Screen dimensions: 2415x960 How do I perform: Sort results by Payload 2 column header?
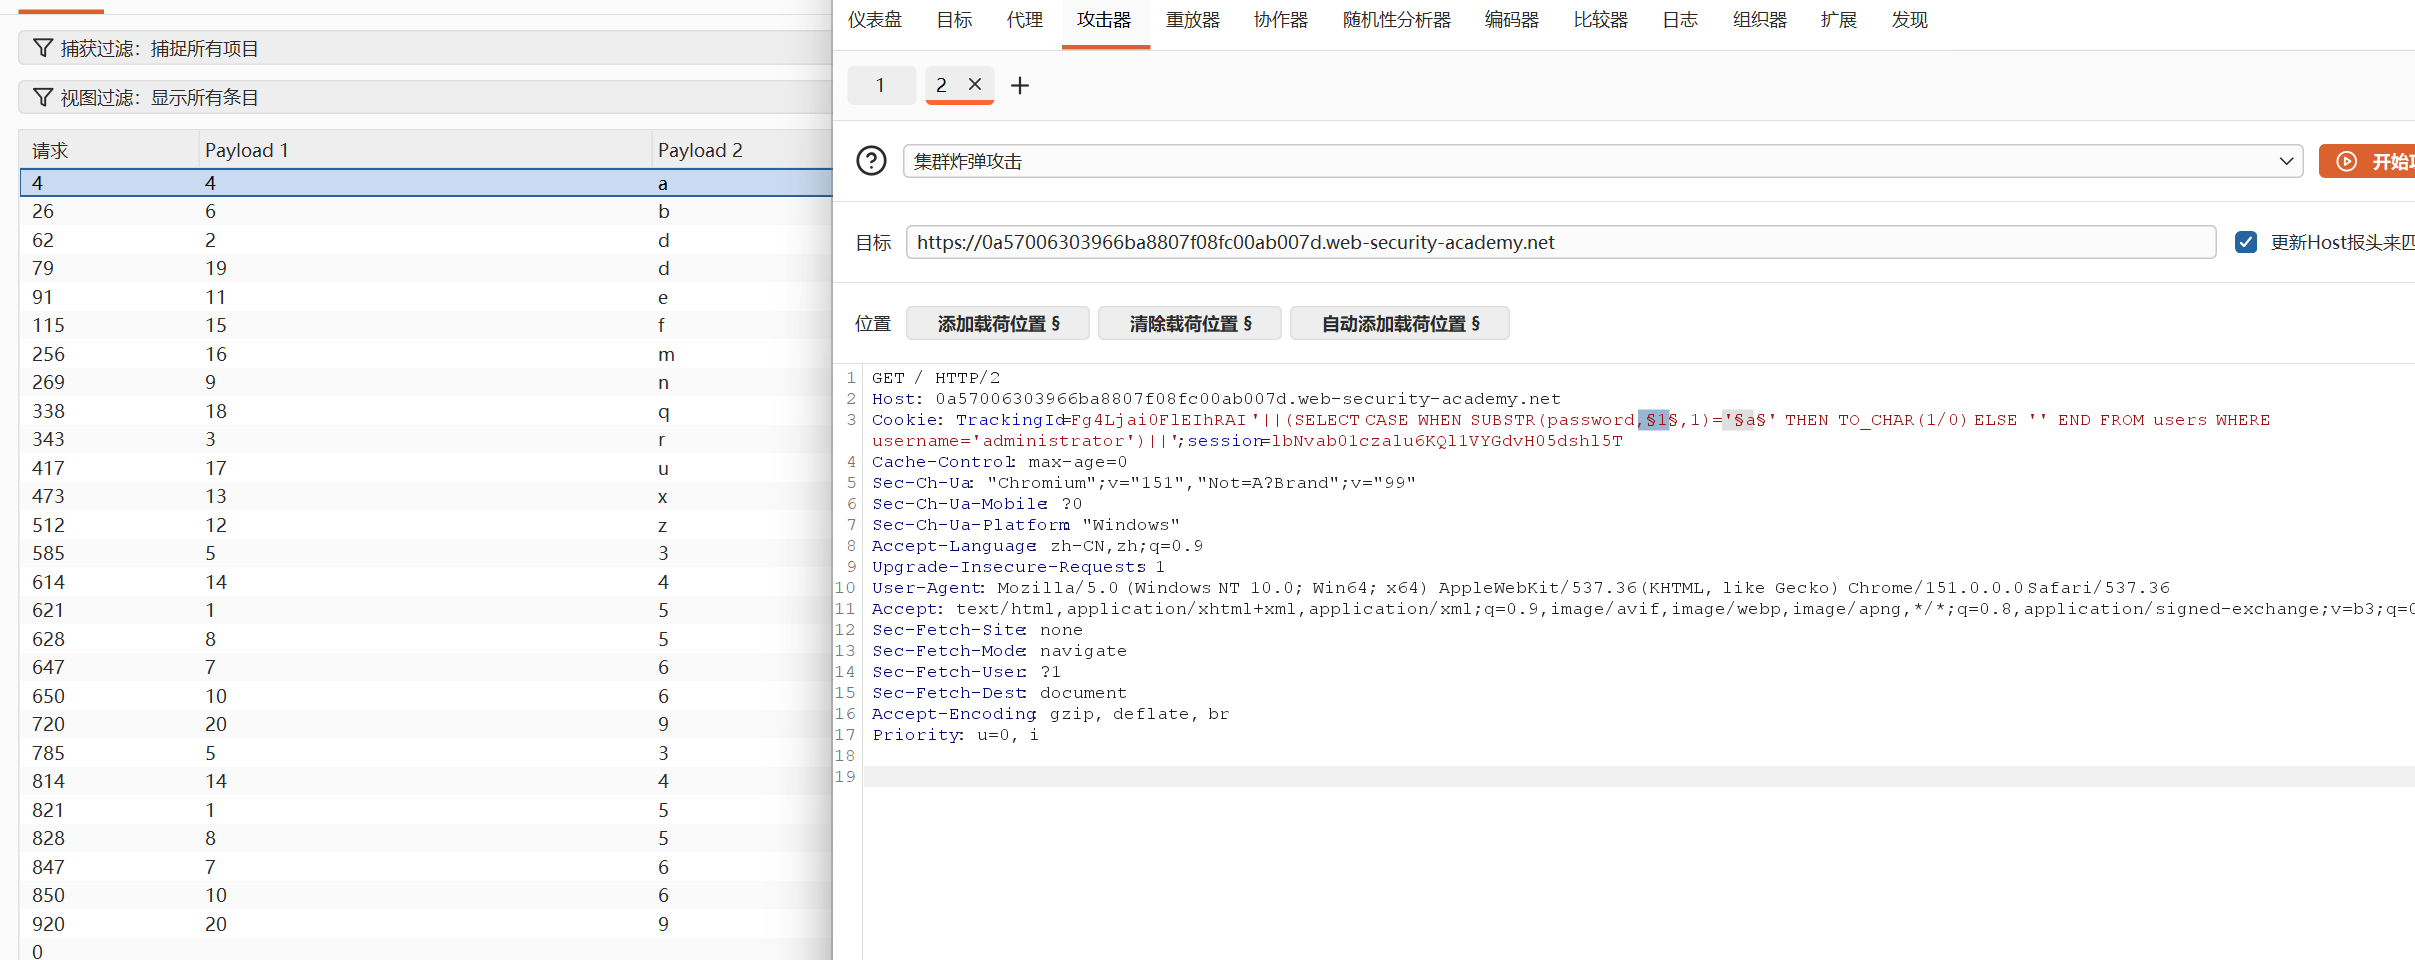pyautogui.click(x=742, y=150)
